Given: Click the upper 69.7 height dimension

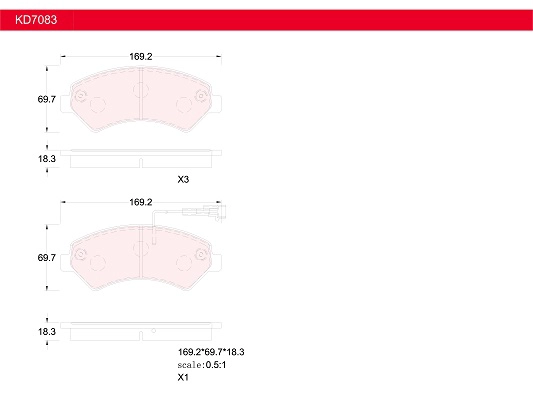Looking at the screenshot, I should [47, 99].
